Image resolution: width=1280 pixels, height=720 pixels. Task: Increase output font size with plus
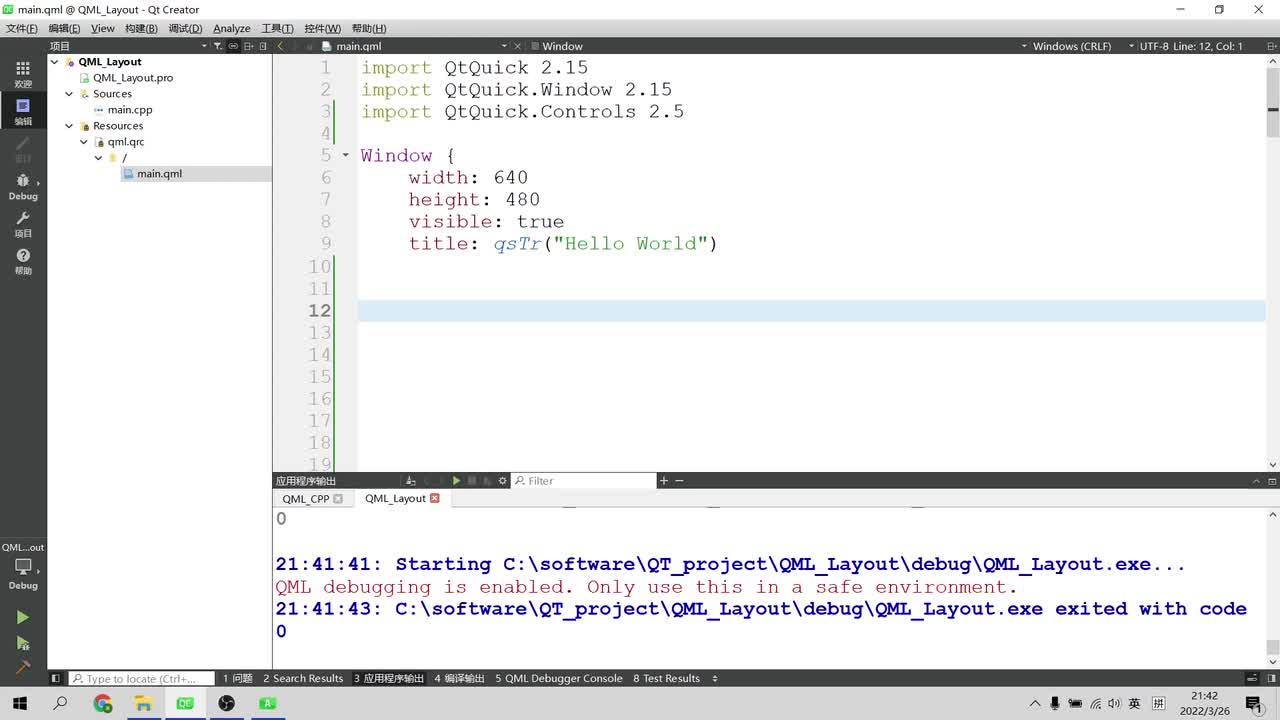pyautogui.click(x=663, y=481)
